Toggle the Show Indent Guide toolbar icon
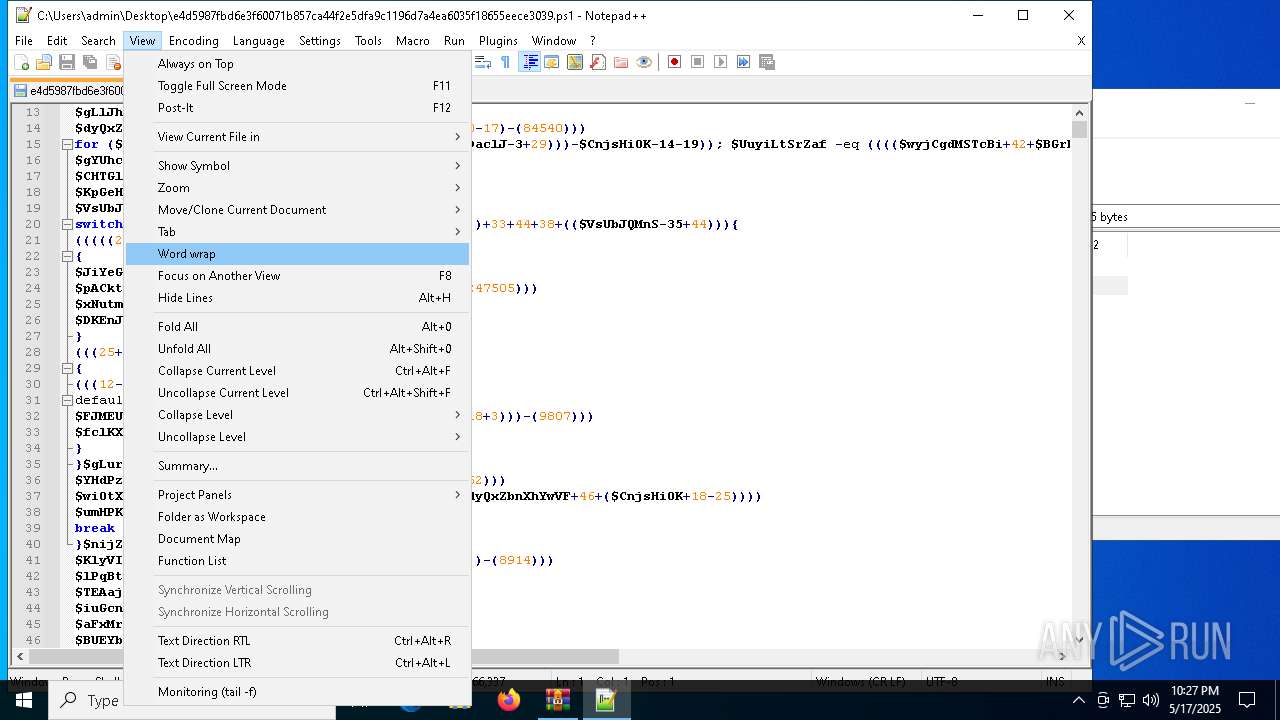The width and height of the screenshot is (1280, 720). click(529, 62)
